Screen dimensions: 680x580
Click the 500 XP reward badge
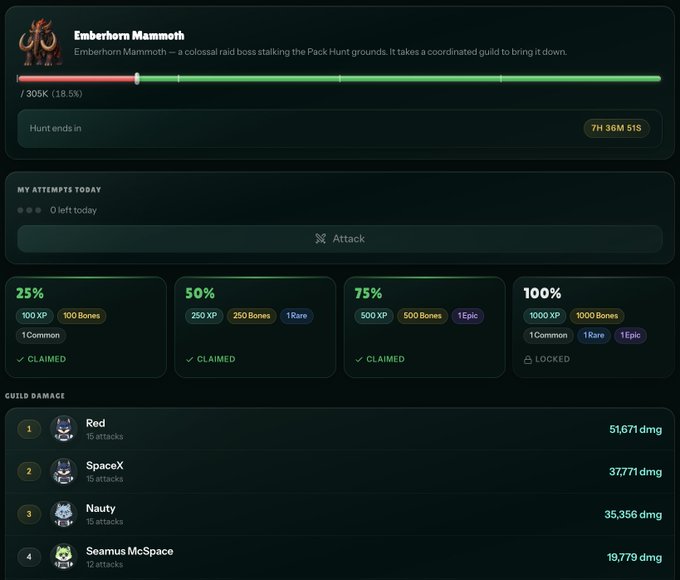(374, 315)
